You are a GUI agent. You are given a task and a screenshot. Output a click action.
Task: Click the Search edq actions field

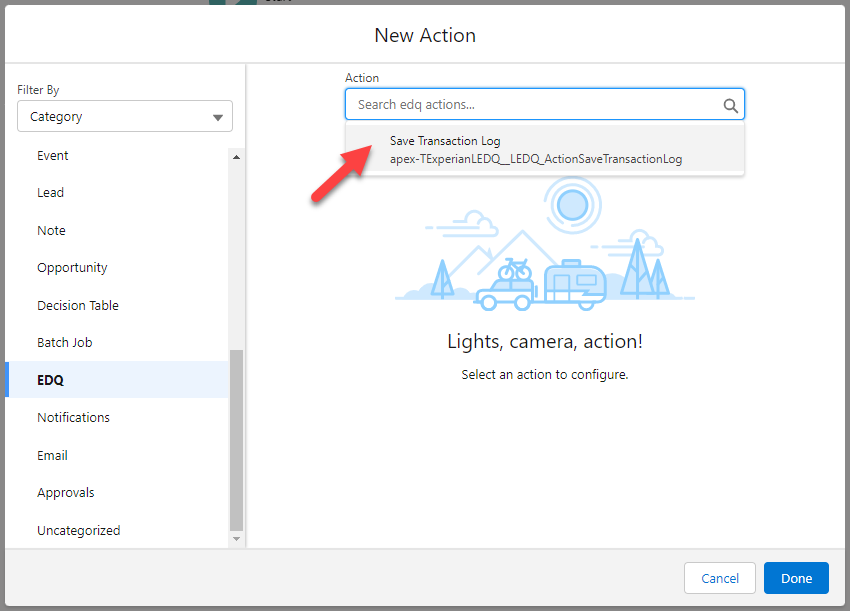tap(545, 104)
